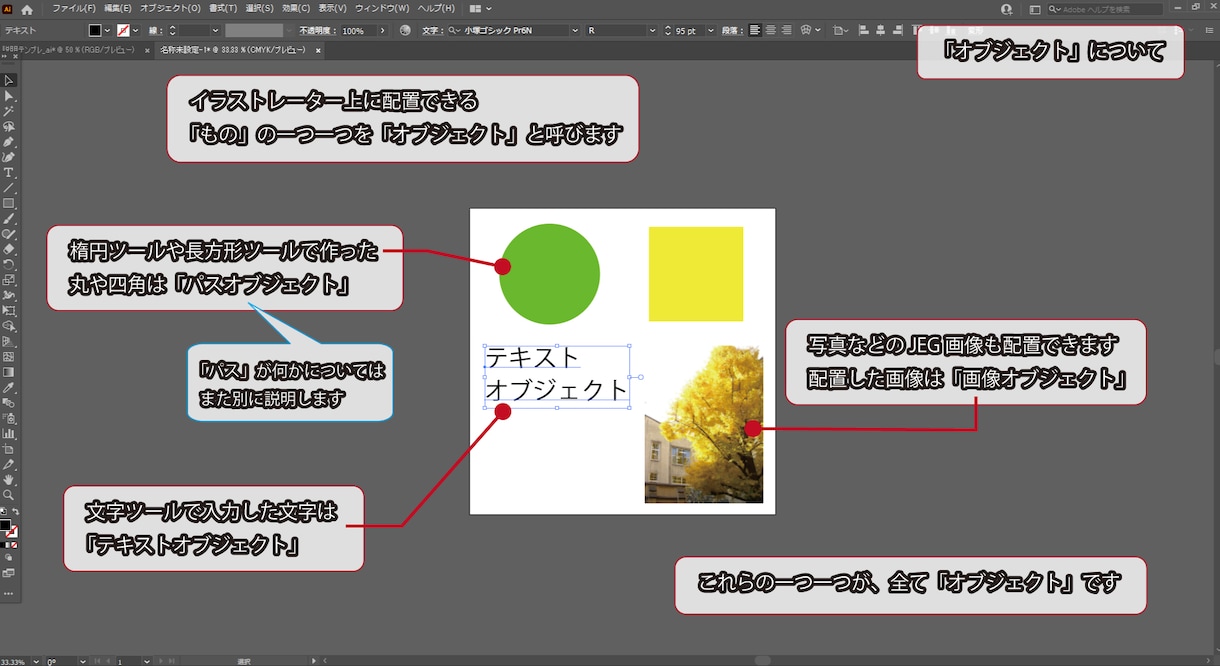Select the Gradient tool

[9, 372]
